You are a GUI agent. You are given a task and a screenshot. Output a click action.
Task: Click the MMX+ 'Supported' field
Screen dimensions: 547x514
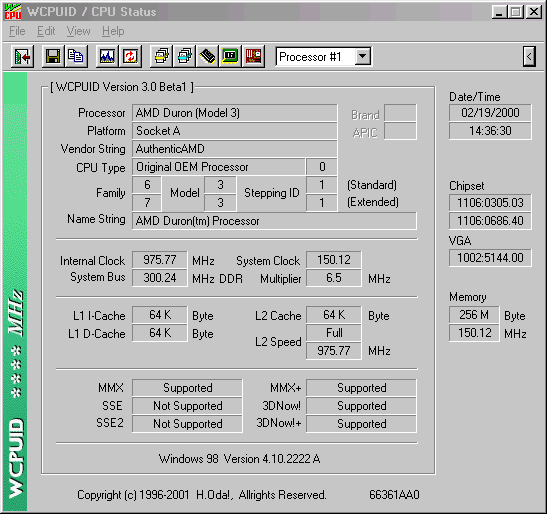[361, 388]
